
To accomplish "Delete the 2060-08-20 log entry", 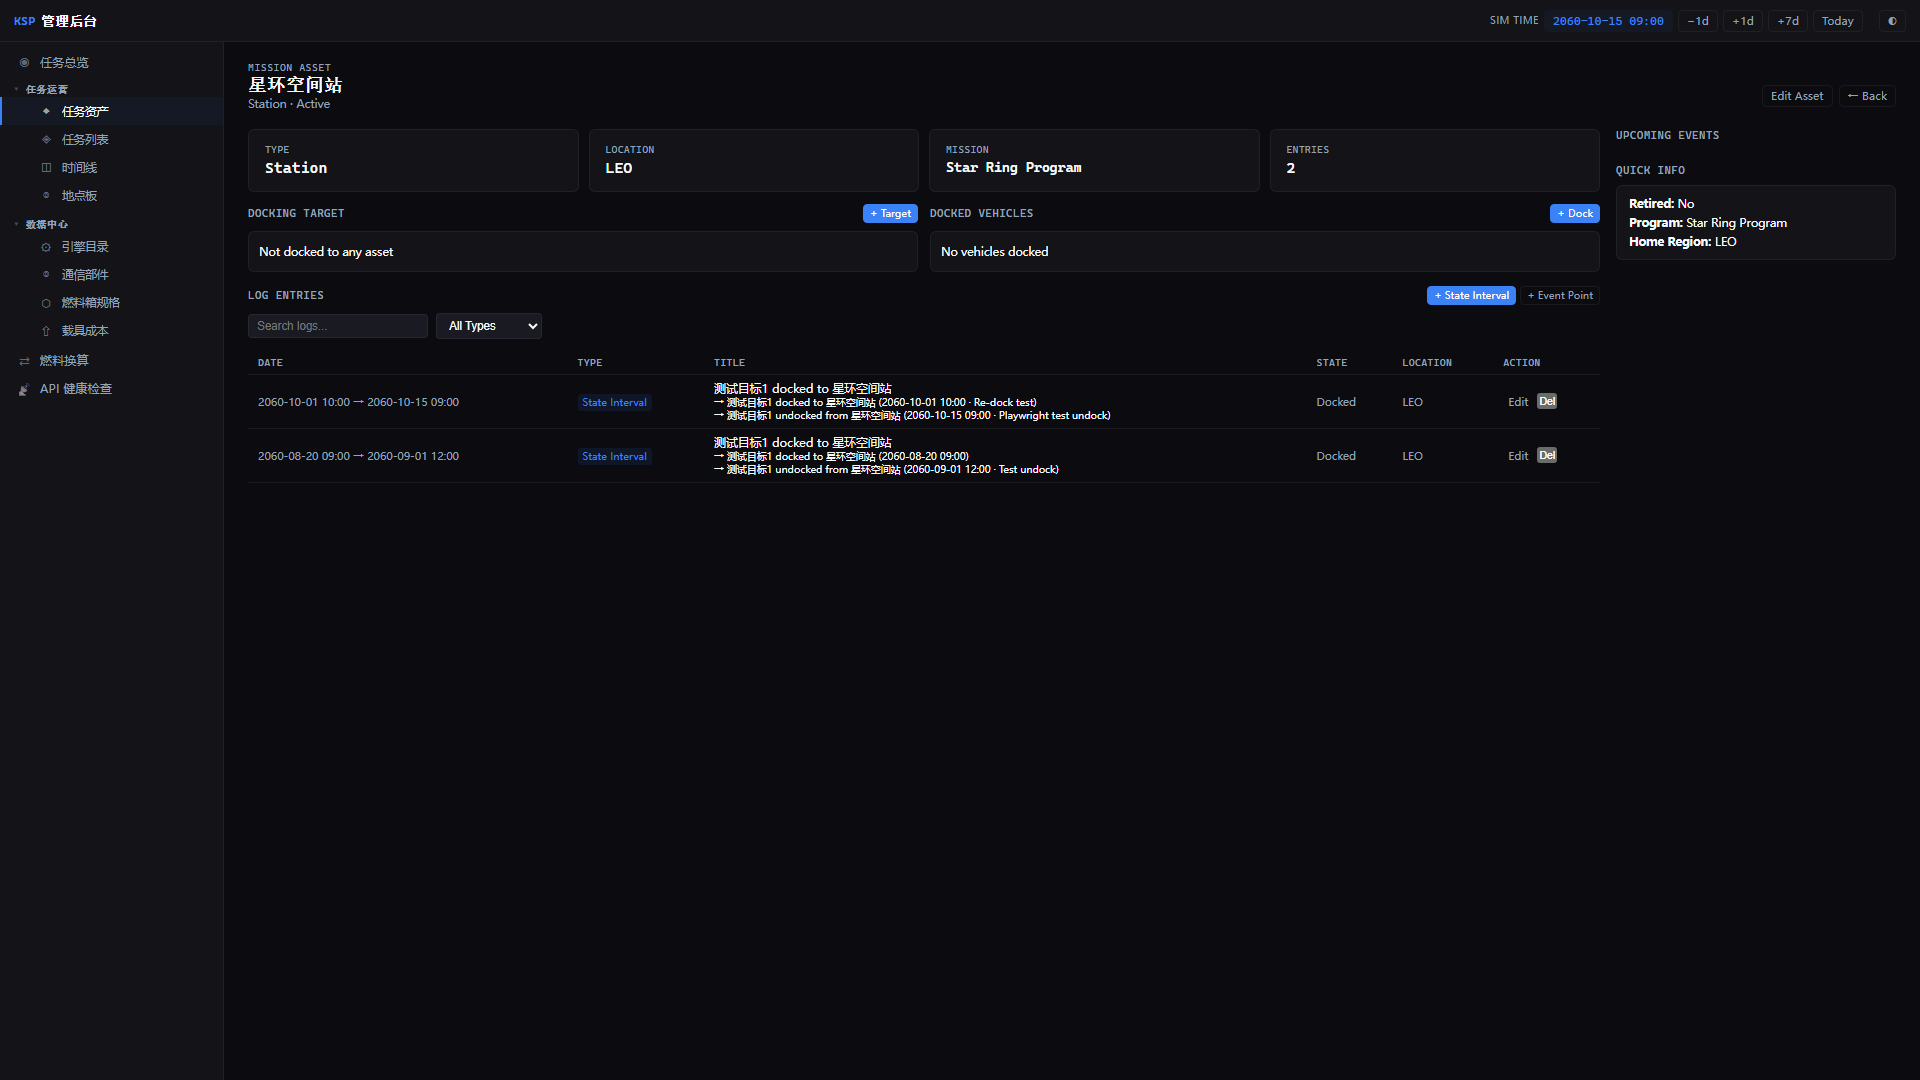I will [1547, 456].
